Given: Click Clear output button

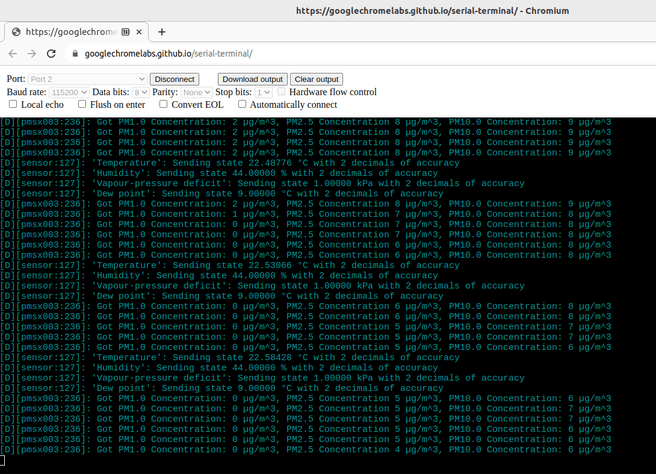Looking at the screenshot, I should [317, 79].
